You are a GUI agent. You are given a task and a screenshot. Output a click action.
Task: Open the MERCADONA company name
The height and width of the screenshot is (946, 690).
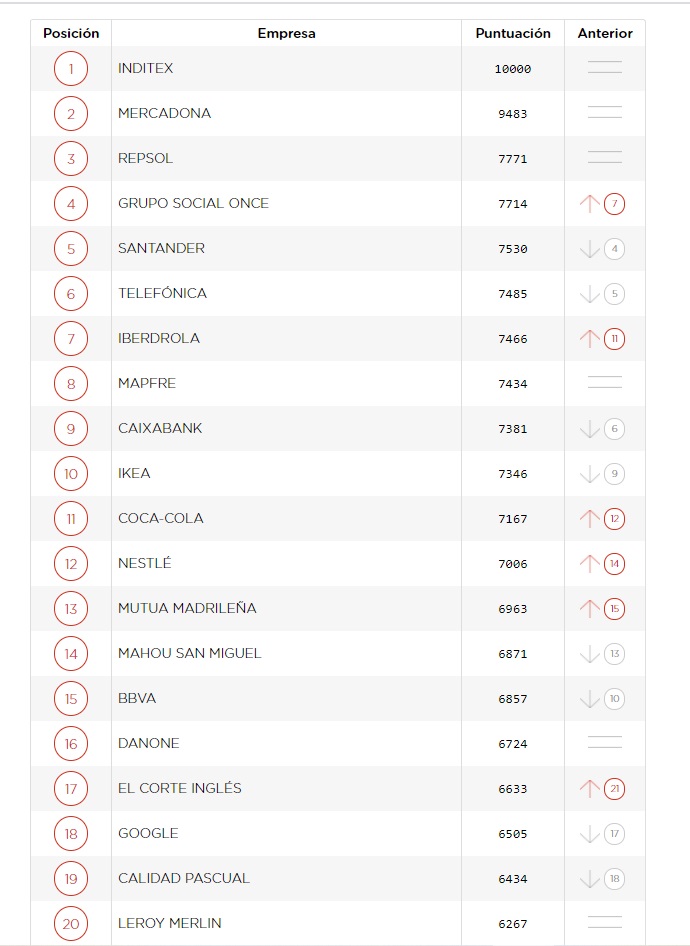165,113
